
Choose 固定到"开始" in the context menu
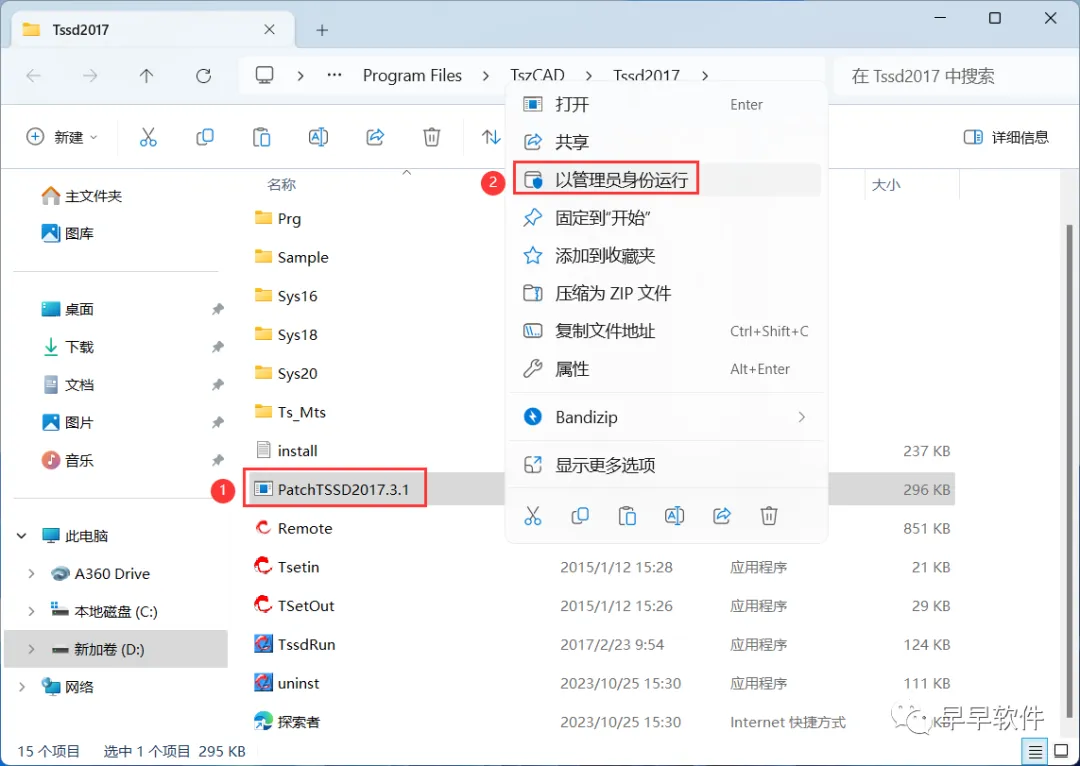(667, 218)
